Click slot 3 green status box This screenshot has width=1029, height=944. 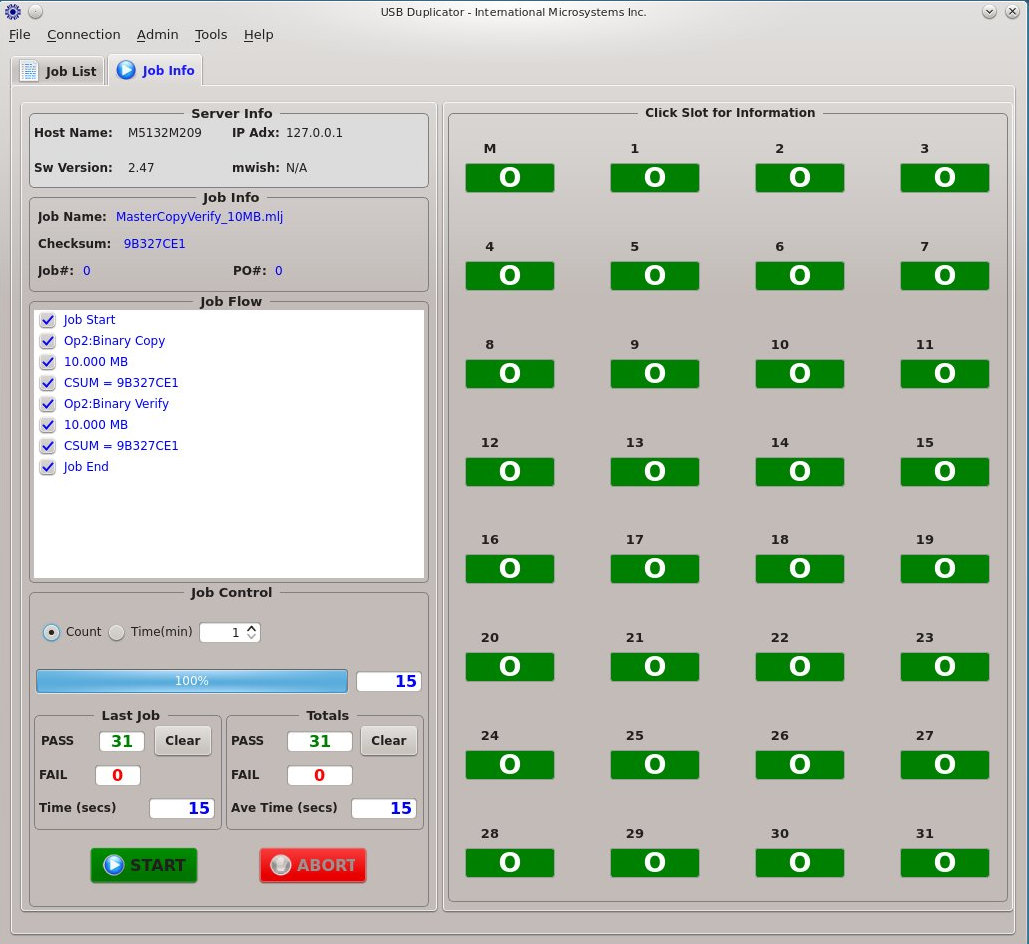944,178
